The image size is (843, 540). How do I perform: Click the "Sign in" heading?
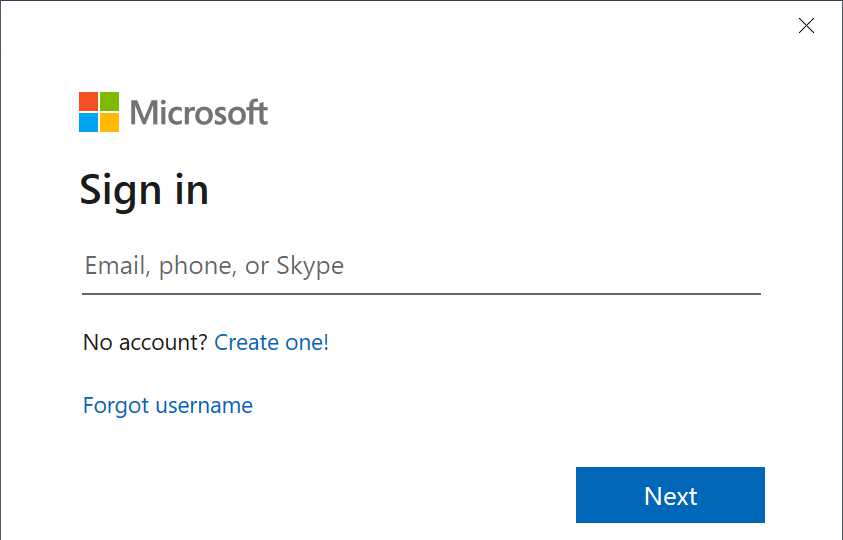(144, 189)
